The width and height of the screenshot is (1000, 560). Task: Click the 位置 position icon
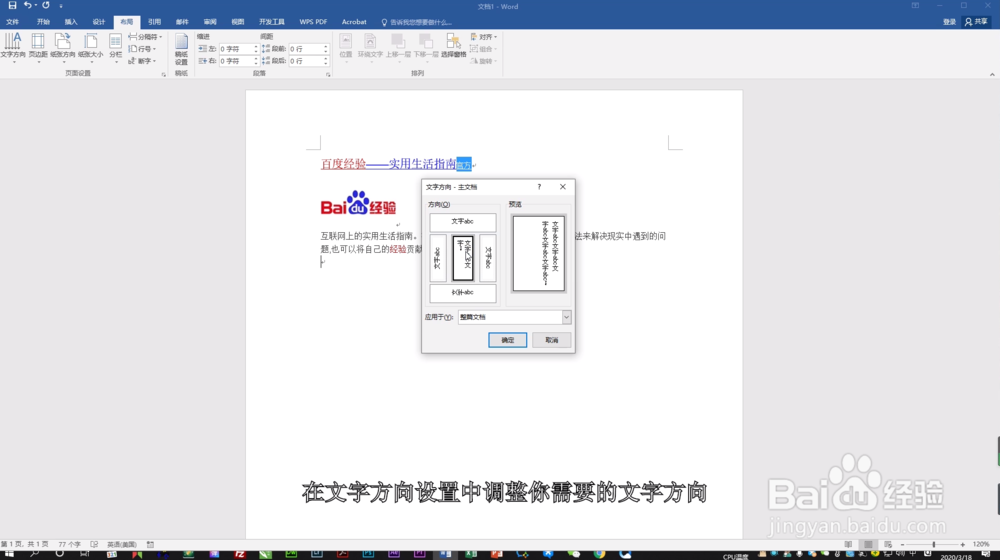click(x=346, y=46)
